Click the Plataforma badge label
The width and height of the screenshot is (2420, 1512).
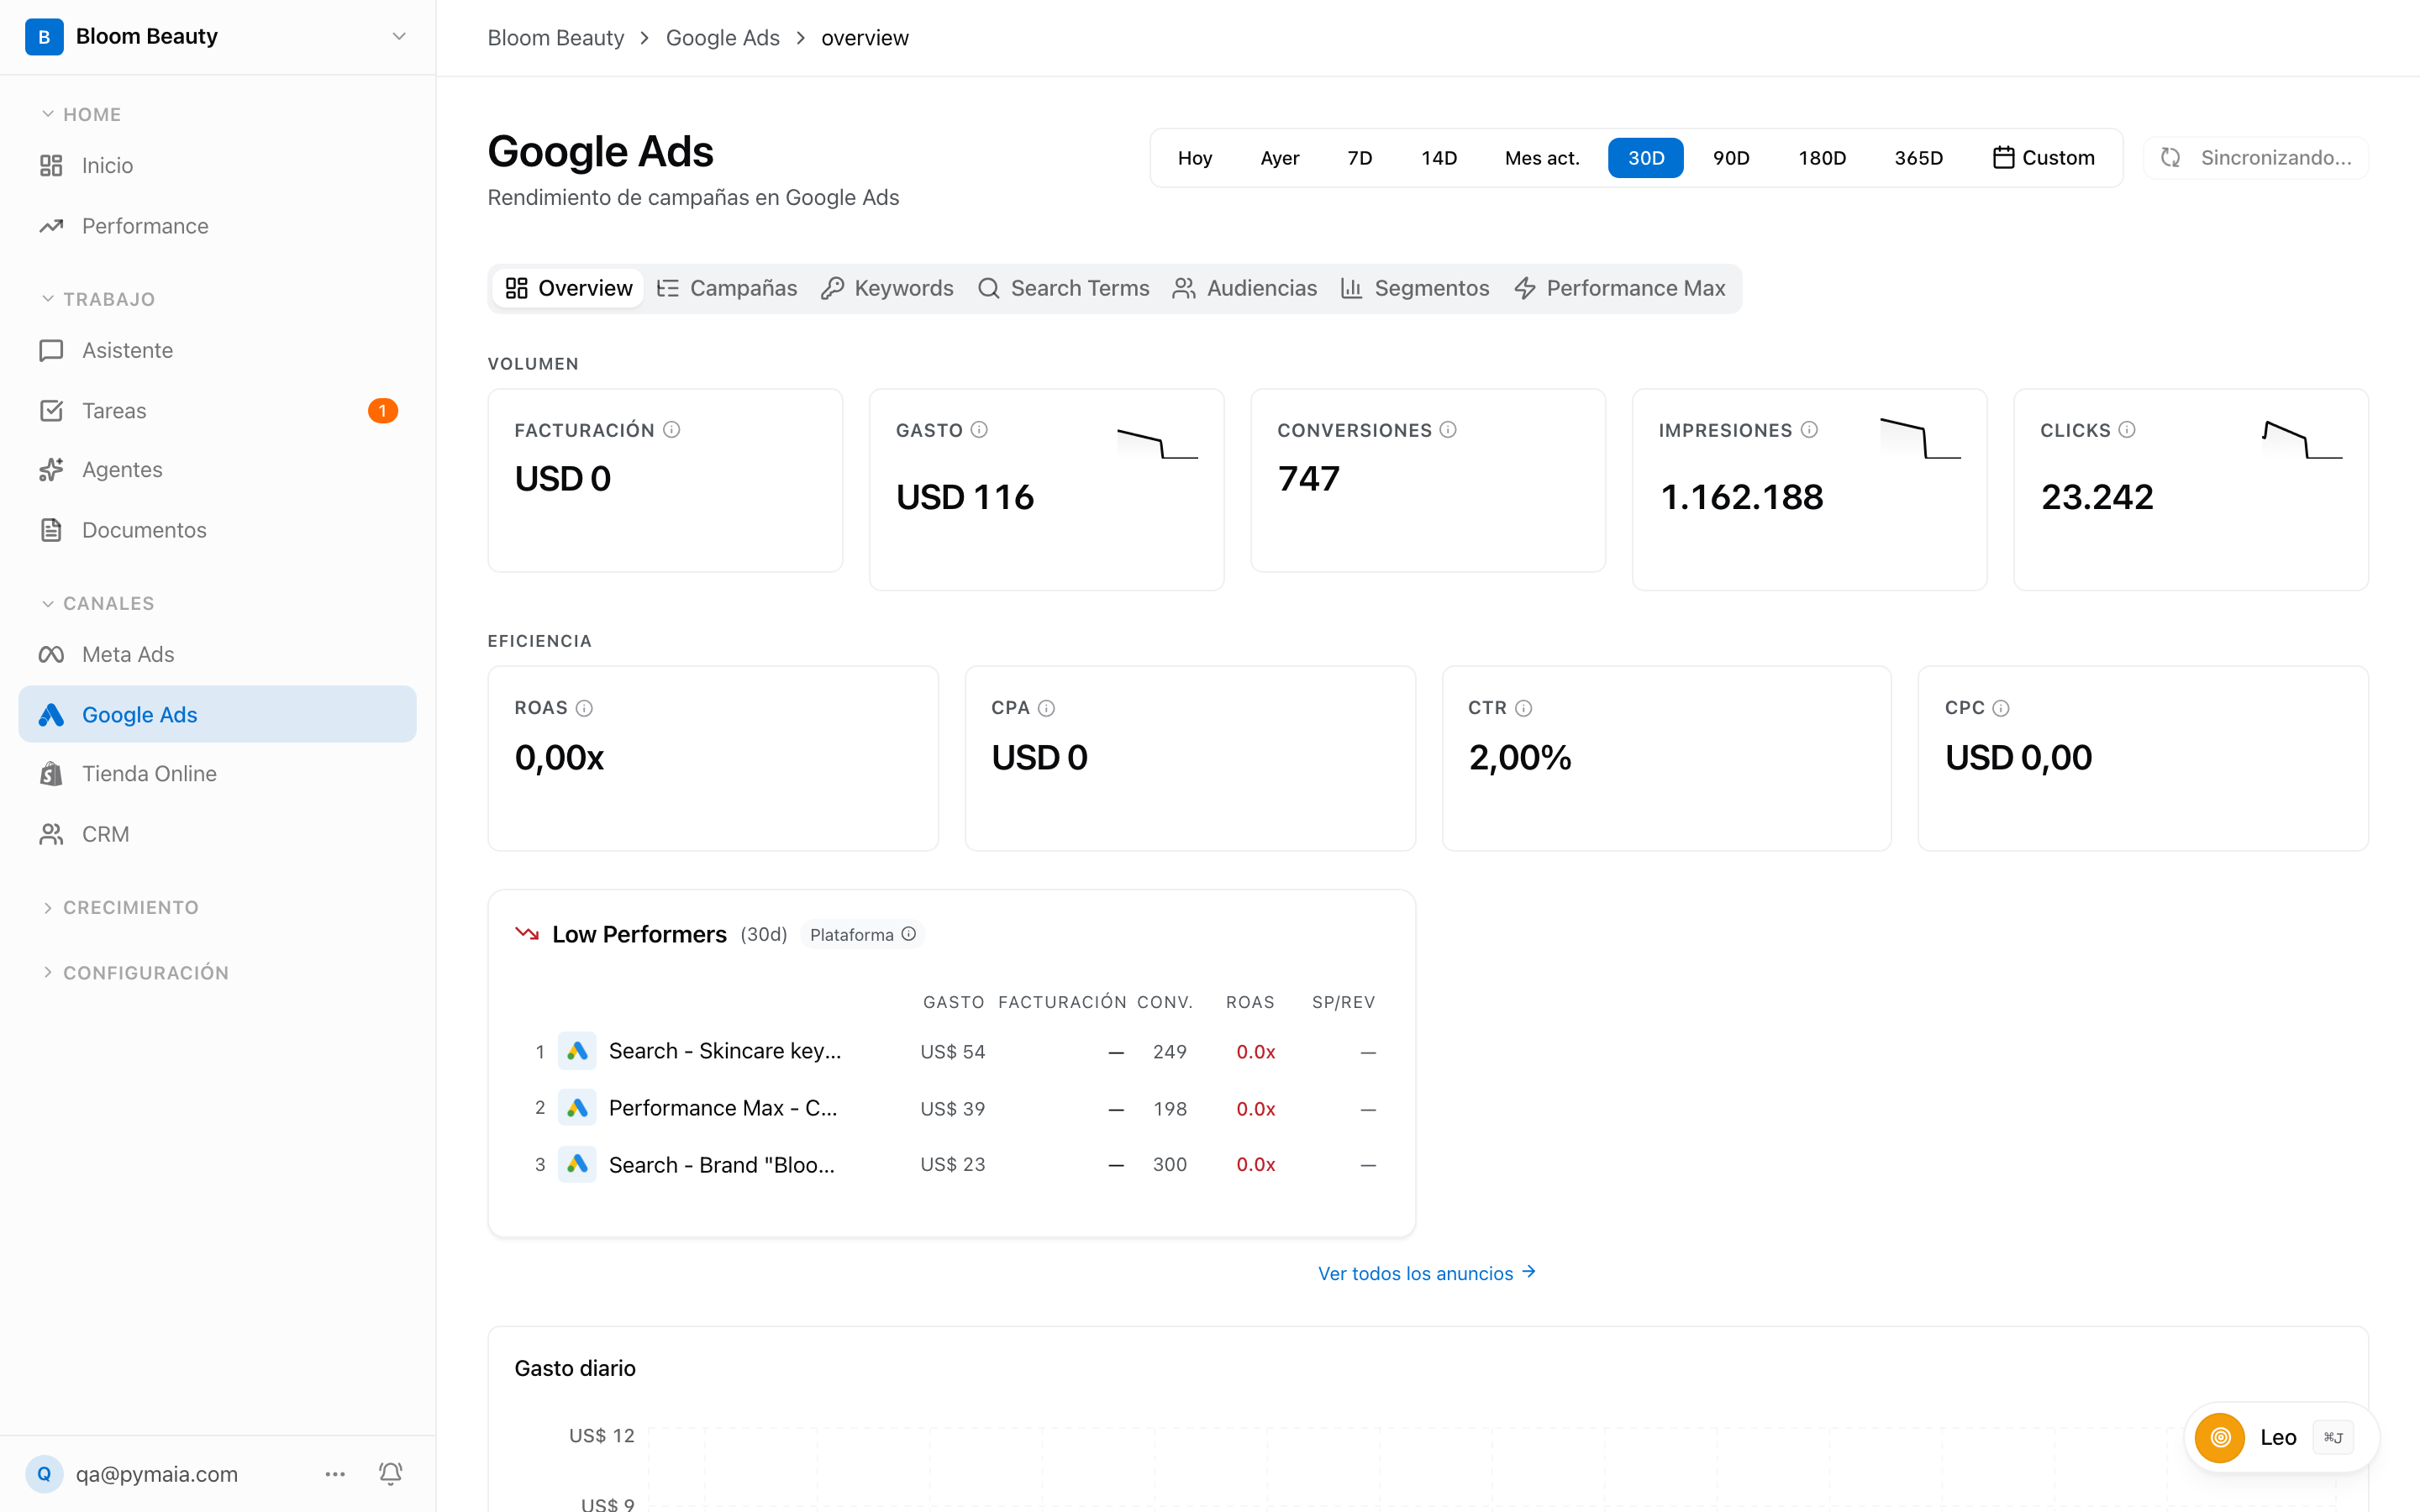tap(851, 934)
